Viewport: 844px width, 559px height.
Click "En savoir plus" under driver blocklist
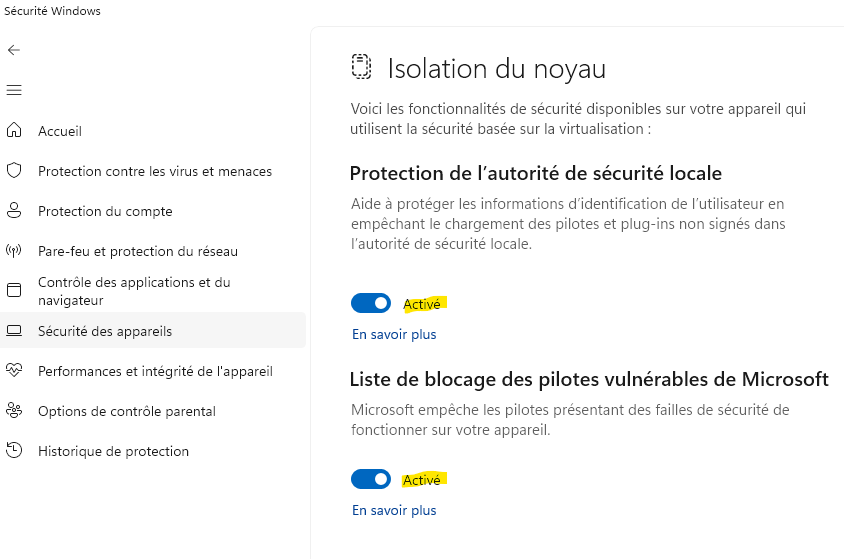[394, 510]
